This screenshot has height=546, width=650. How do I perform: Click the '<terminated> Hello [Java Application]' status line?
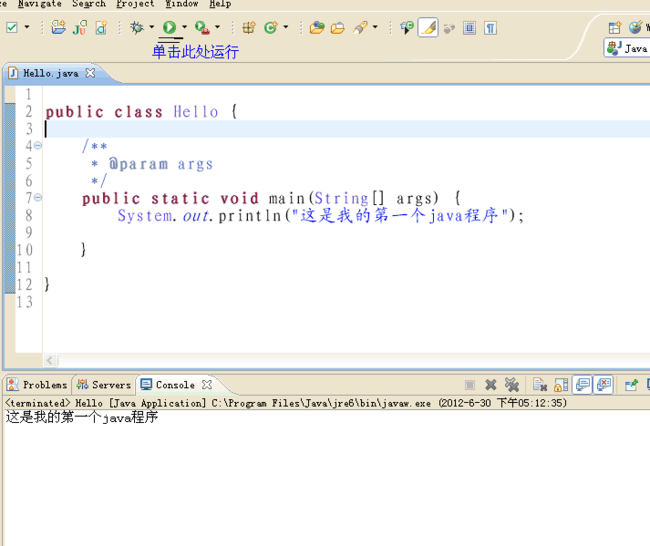pyautogui.click(x=286, y=403)
